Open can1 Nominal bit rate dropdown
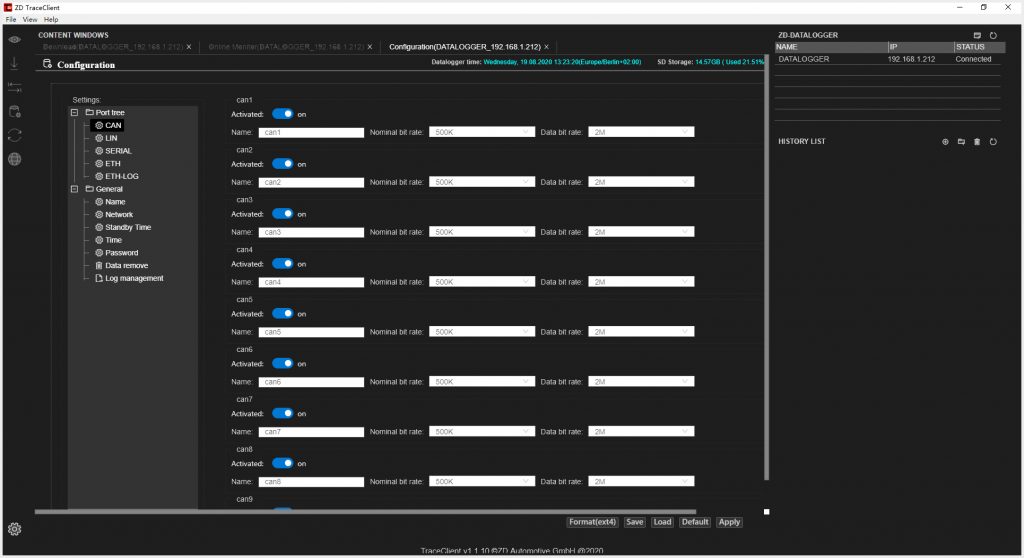The height and width of the screenshot is (558, 1024). (x=482, y=132)
